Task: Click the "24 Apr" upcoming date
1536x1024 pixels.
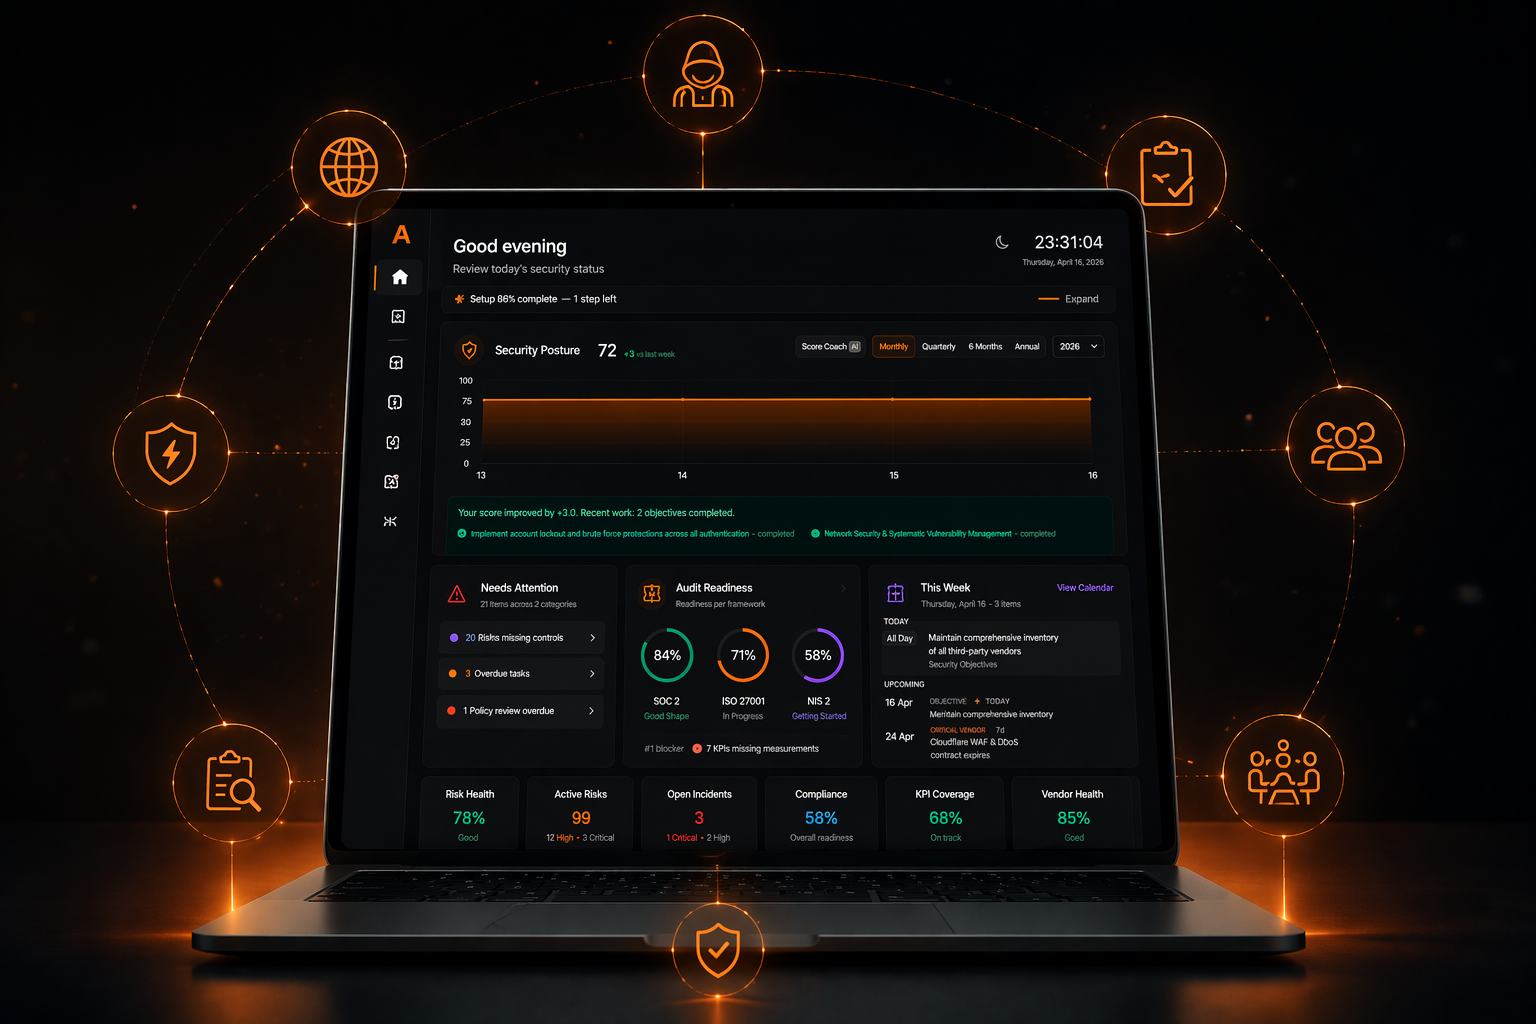Action: [x=899, y=737]
